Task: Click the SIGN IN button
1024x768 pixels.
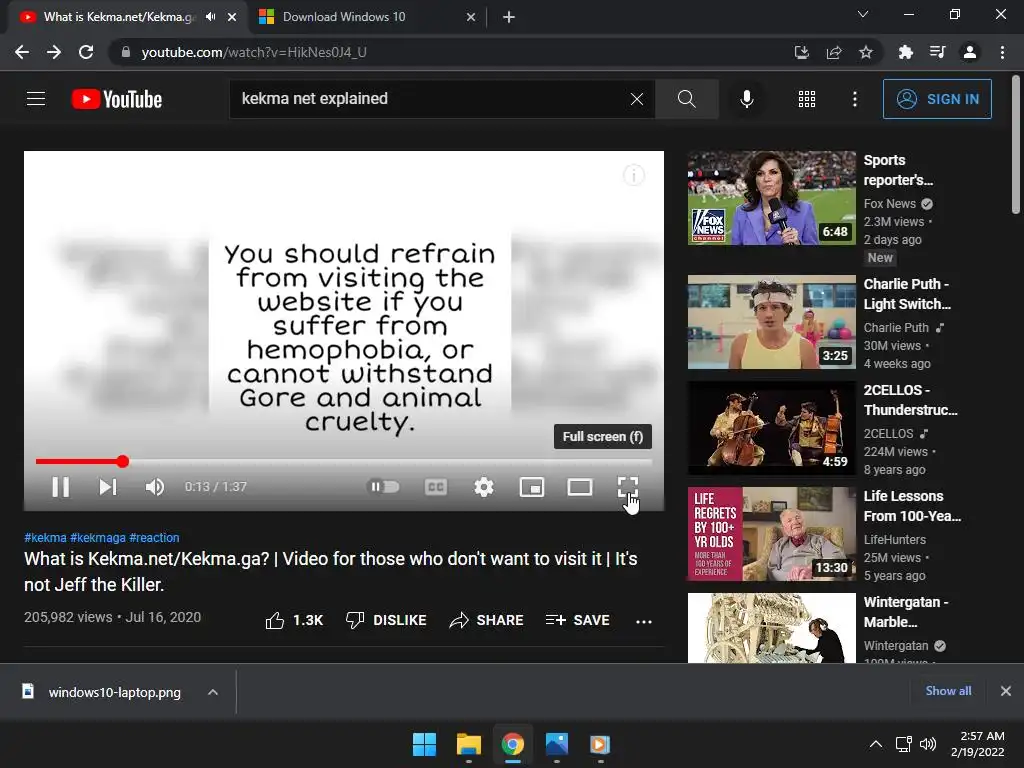Action: tap(937, 99)
